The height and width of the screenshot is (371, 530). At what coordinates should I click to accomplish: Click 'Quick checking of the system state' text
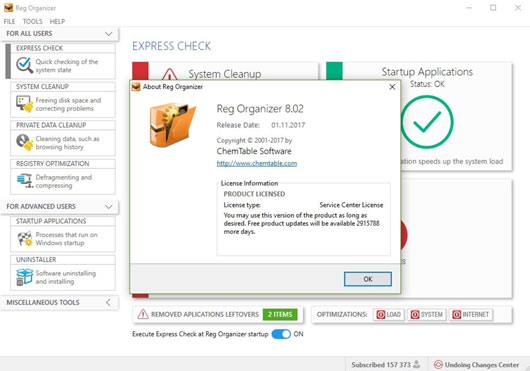67,66
